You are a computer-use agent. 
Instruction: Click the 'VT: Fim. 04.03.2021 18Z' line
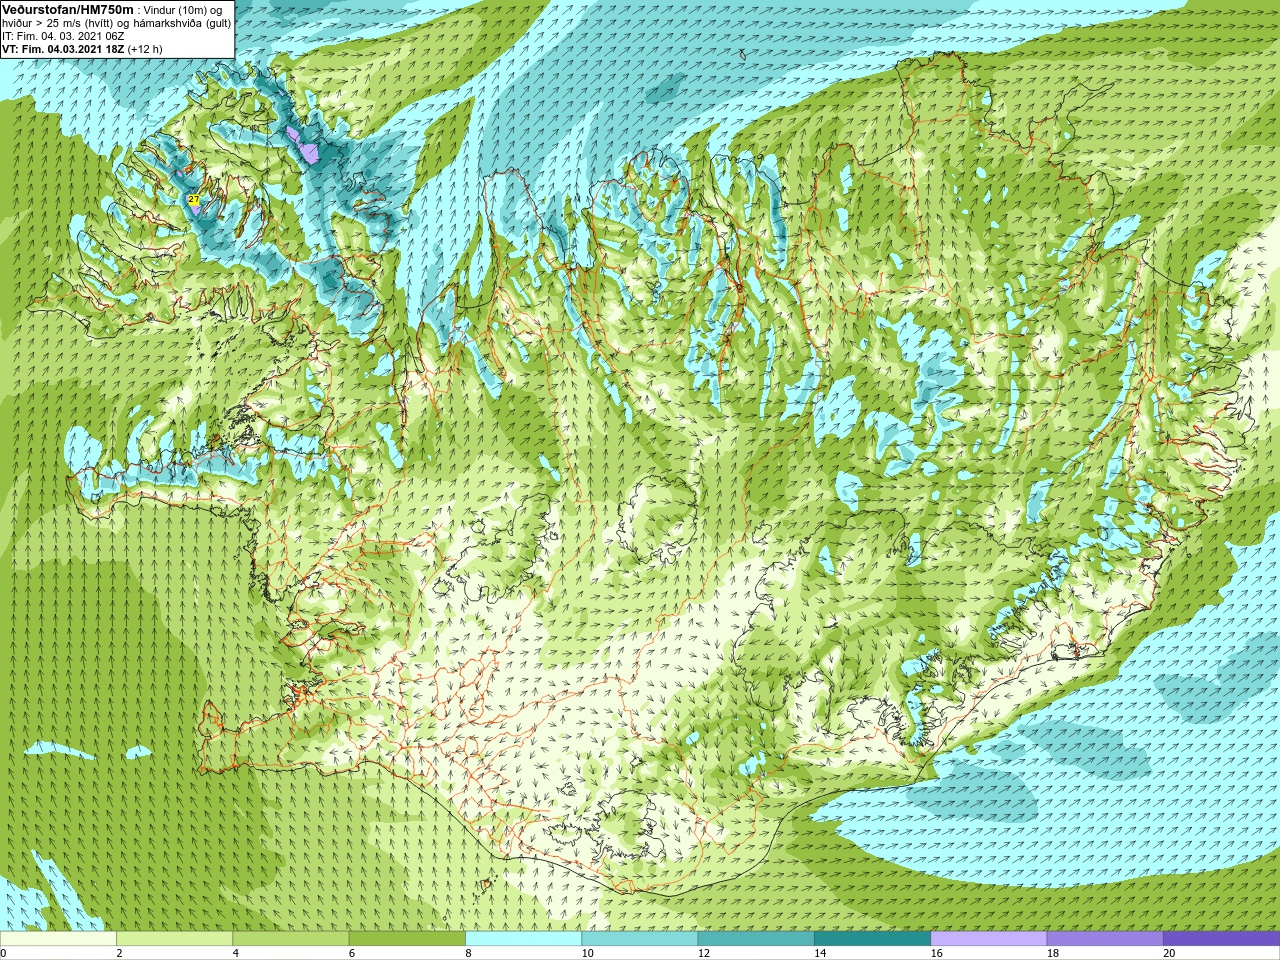point(63,49)
